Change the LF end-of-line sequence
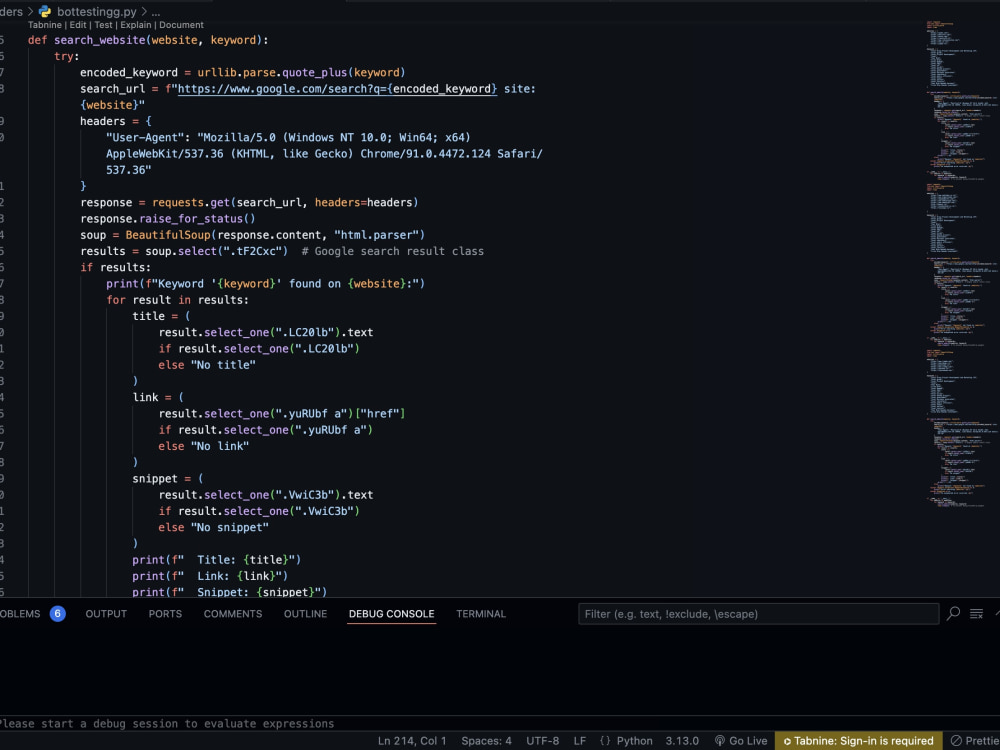1000x750 pixels. (580, 740)
